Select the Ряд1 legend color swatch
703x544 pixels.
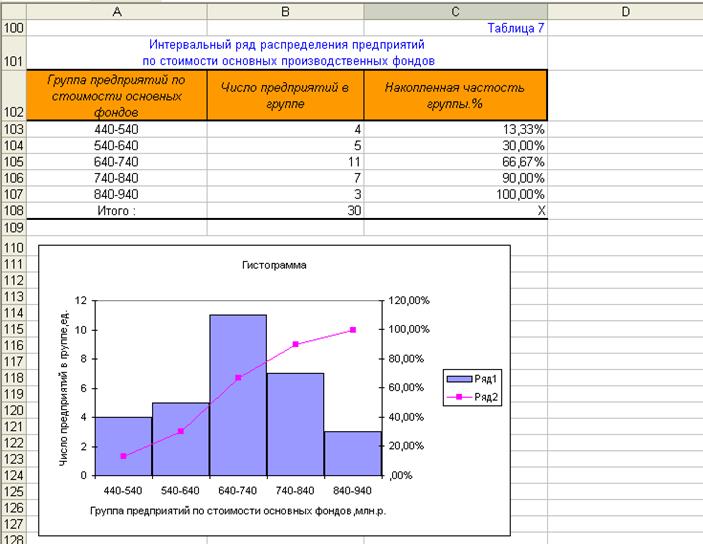click(x=457, y=380)
